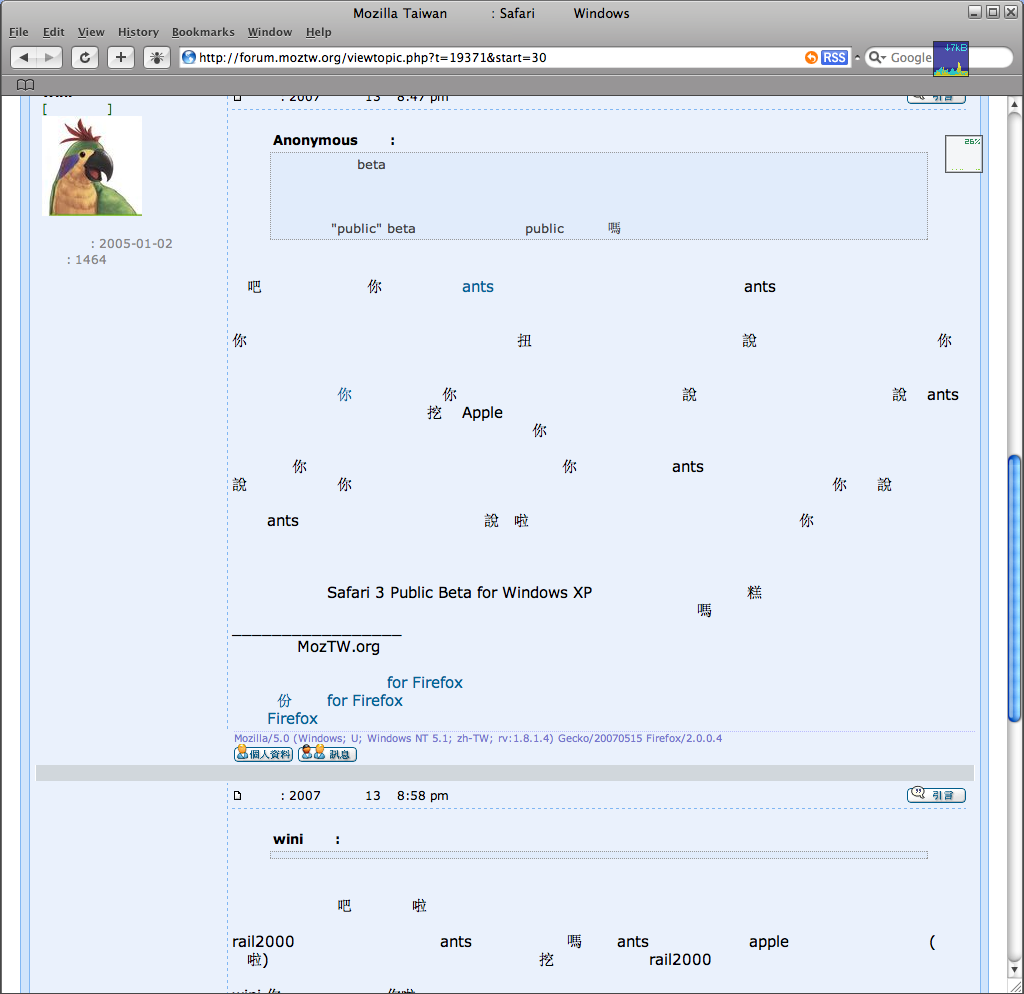The height and width of the screenshot is (994, 1024).
Task: Click the 'wini' quote header
Action: [x=288, y=839]
